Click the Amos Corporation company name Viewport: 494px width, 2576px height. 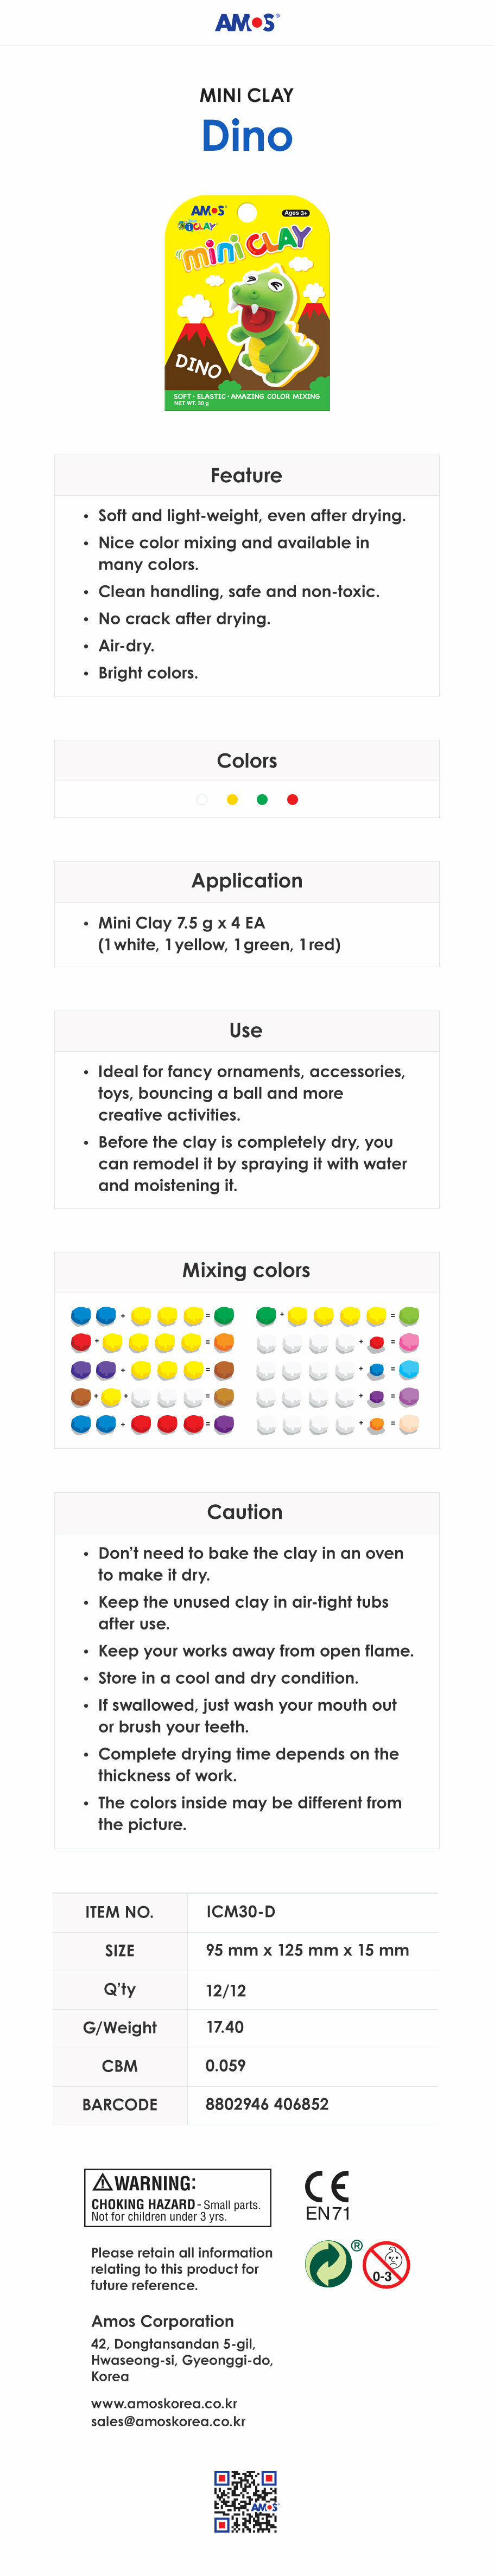(162, 2321)
